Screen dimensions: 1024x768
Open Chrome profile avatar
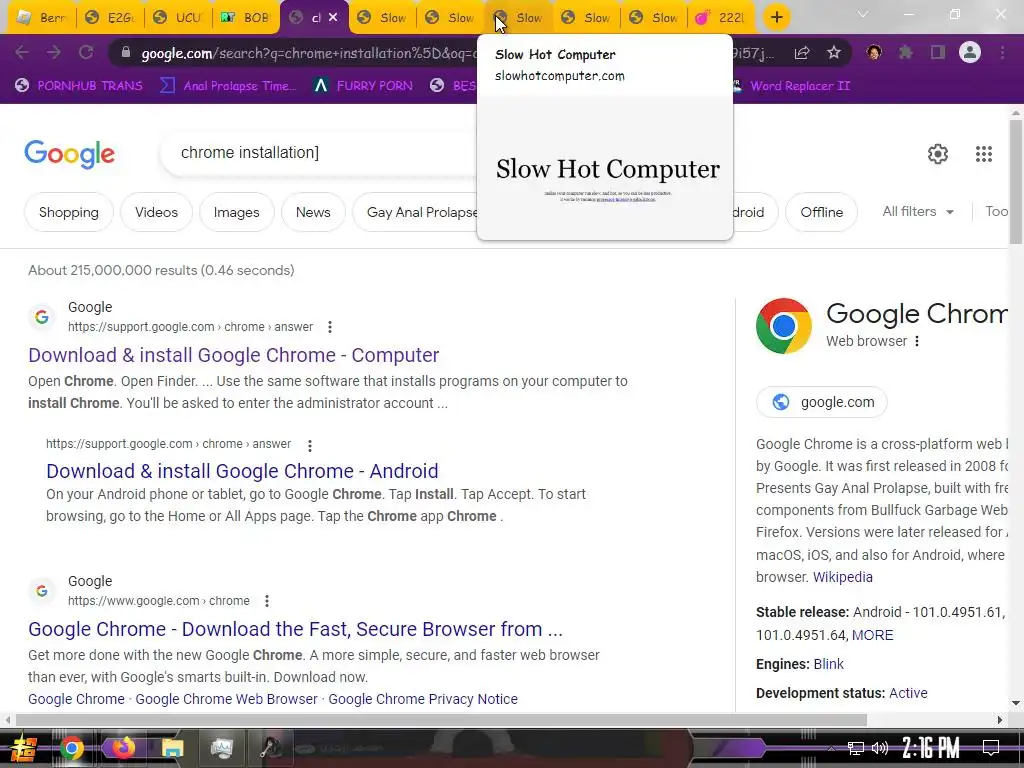pyautogui.click(x=970, y=52)
